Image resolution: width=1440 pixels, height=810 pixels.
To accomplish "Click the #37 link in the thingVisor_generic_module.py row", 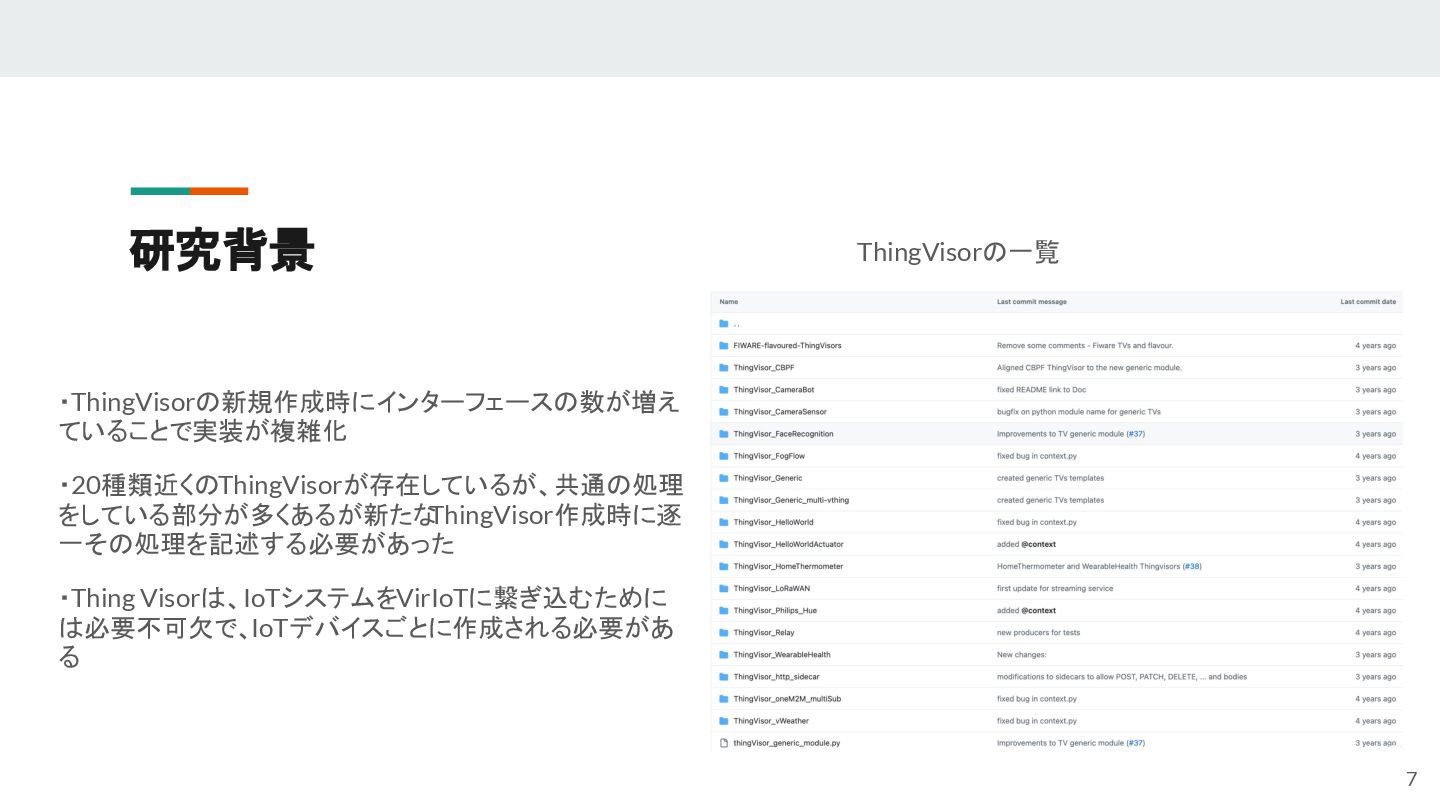I will point(1135,743).
